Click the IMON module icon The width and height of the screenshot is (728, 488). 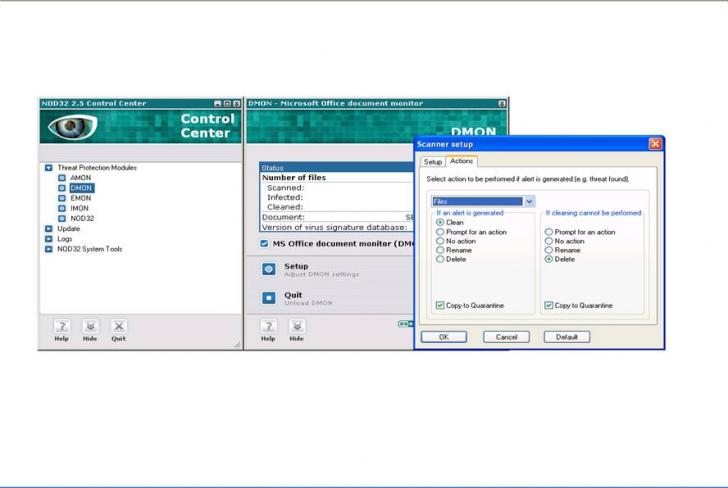coord(62,208)
